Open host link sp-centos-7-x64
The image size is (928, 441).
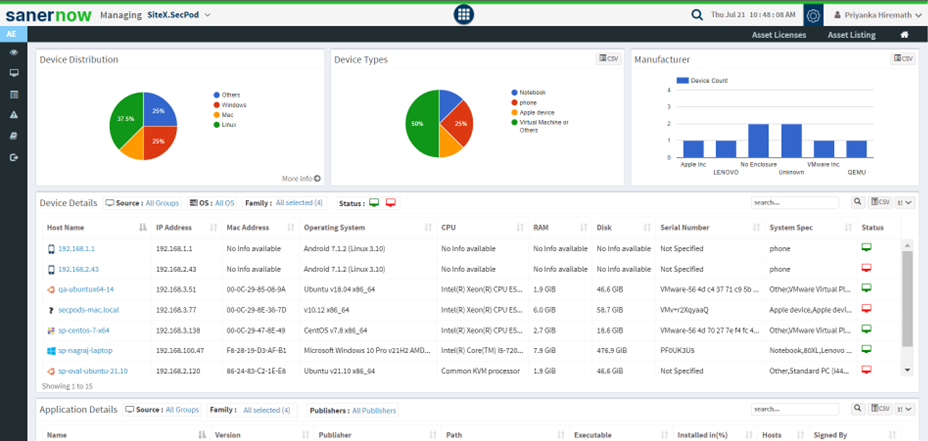pos(83,330)
